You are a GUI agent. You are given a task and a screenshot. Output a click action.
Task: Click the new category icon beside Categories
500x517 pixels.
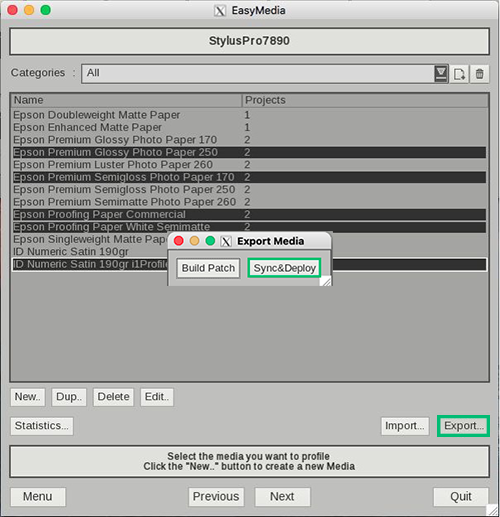pyautogui.click(x=459, y=74)
